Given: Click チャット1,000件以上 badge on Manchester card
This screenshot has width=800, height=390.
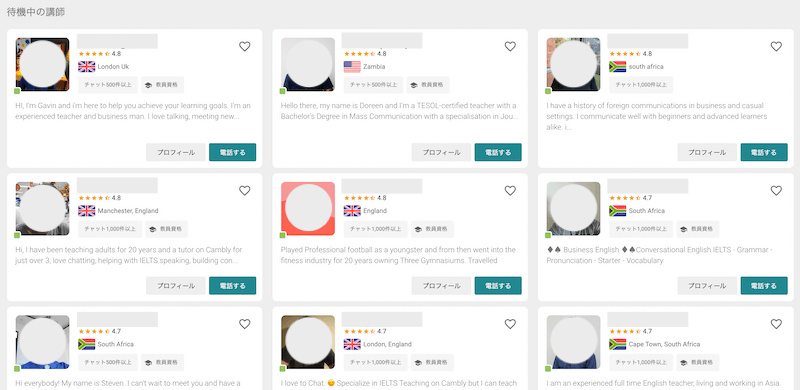Looking at the screenshot, I should click(x=110, y=229).
